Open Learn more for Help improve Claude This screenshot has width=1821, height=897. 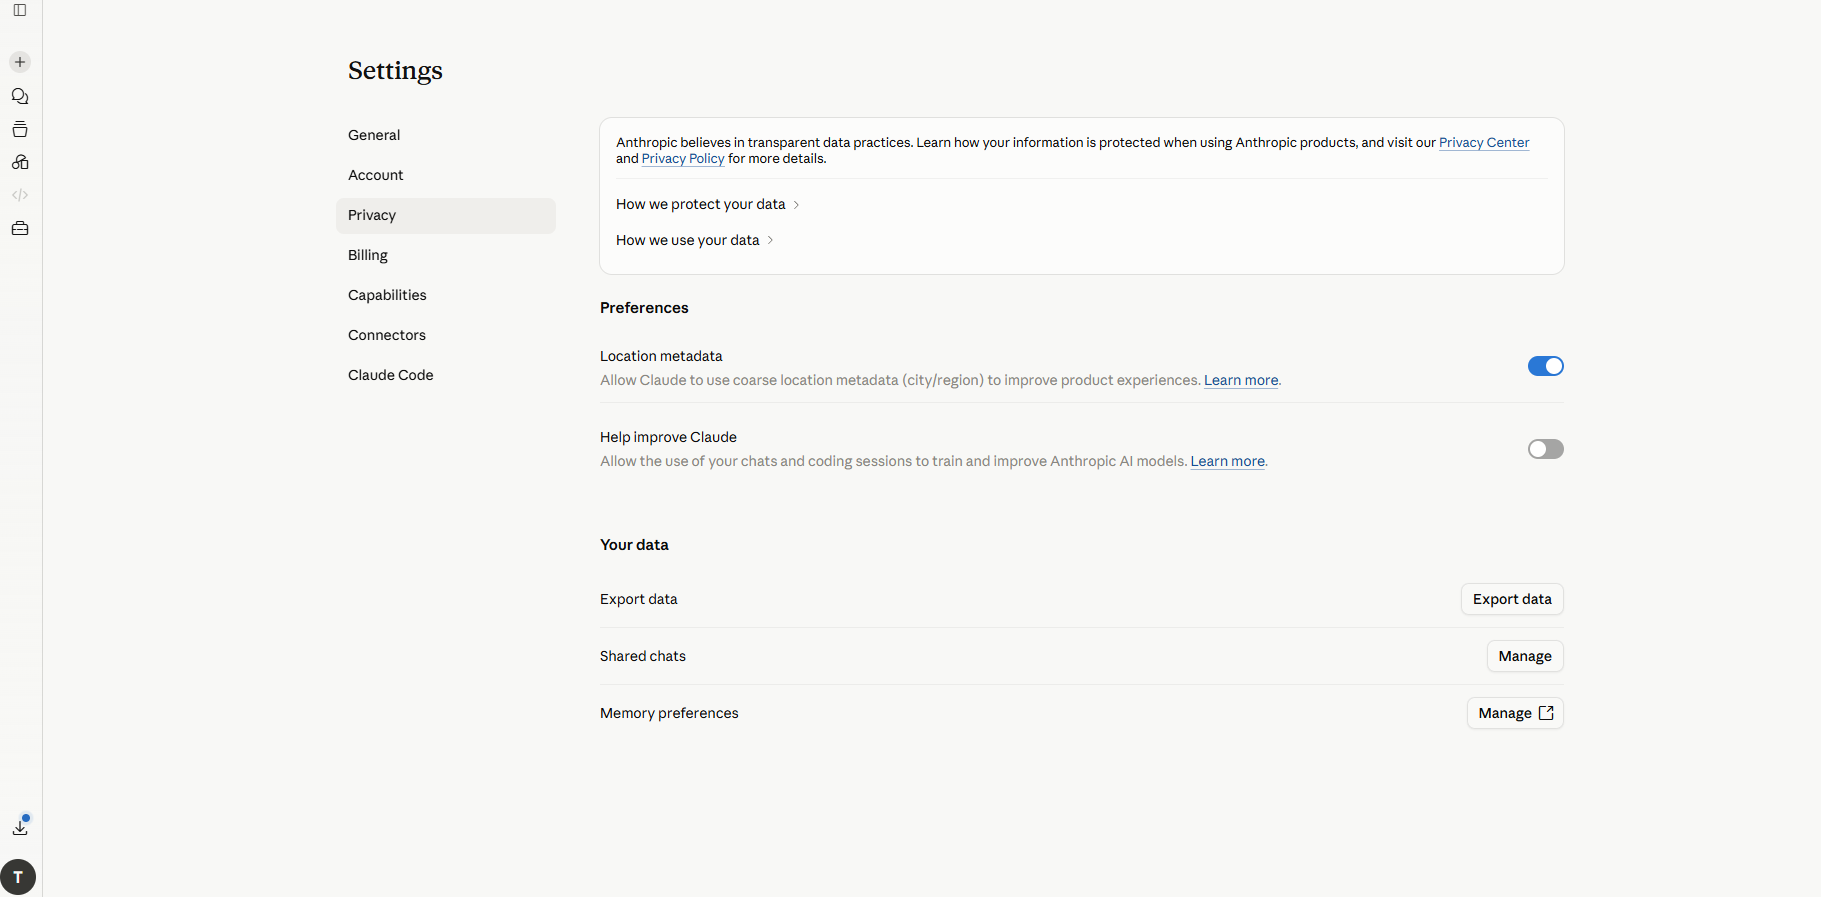[x=1227, y=461]
